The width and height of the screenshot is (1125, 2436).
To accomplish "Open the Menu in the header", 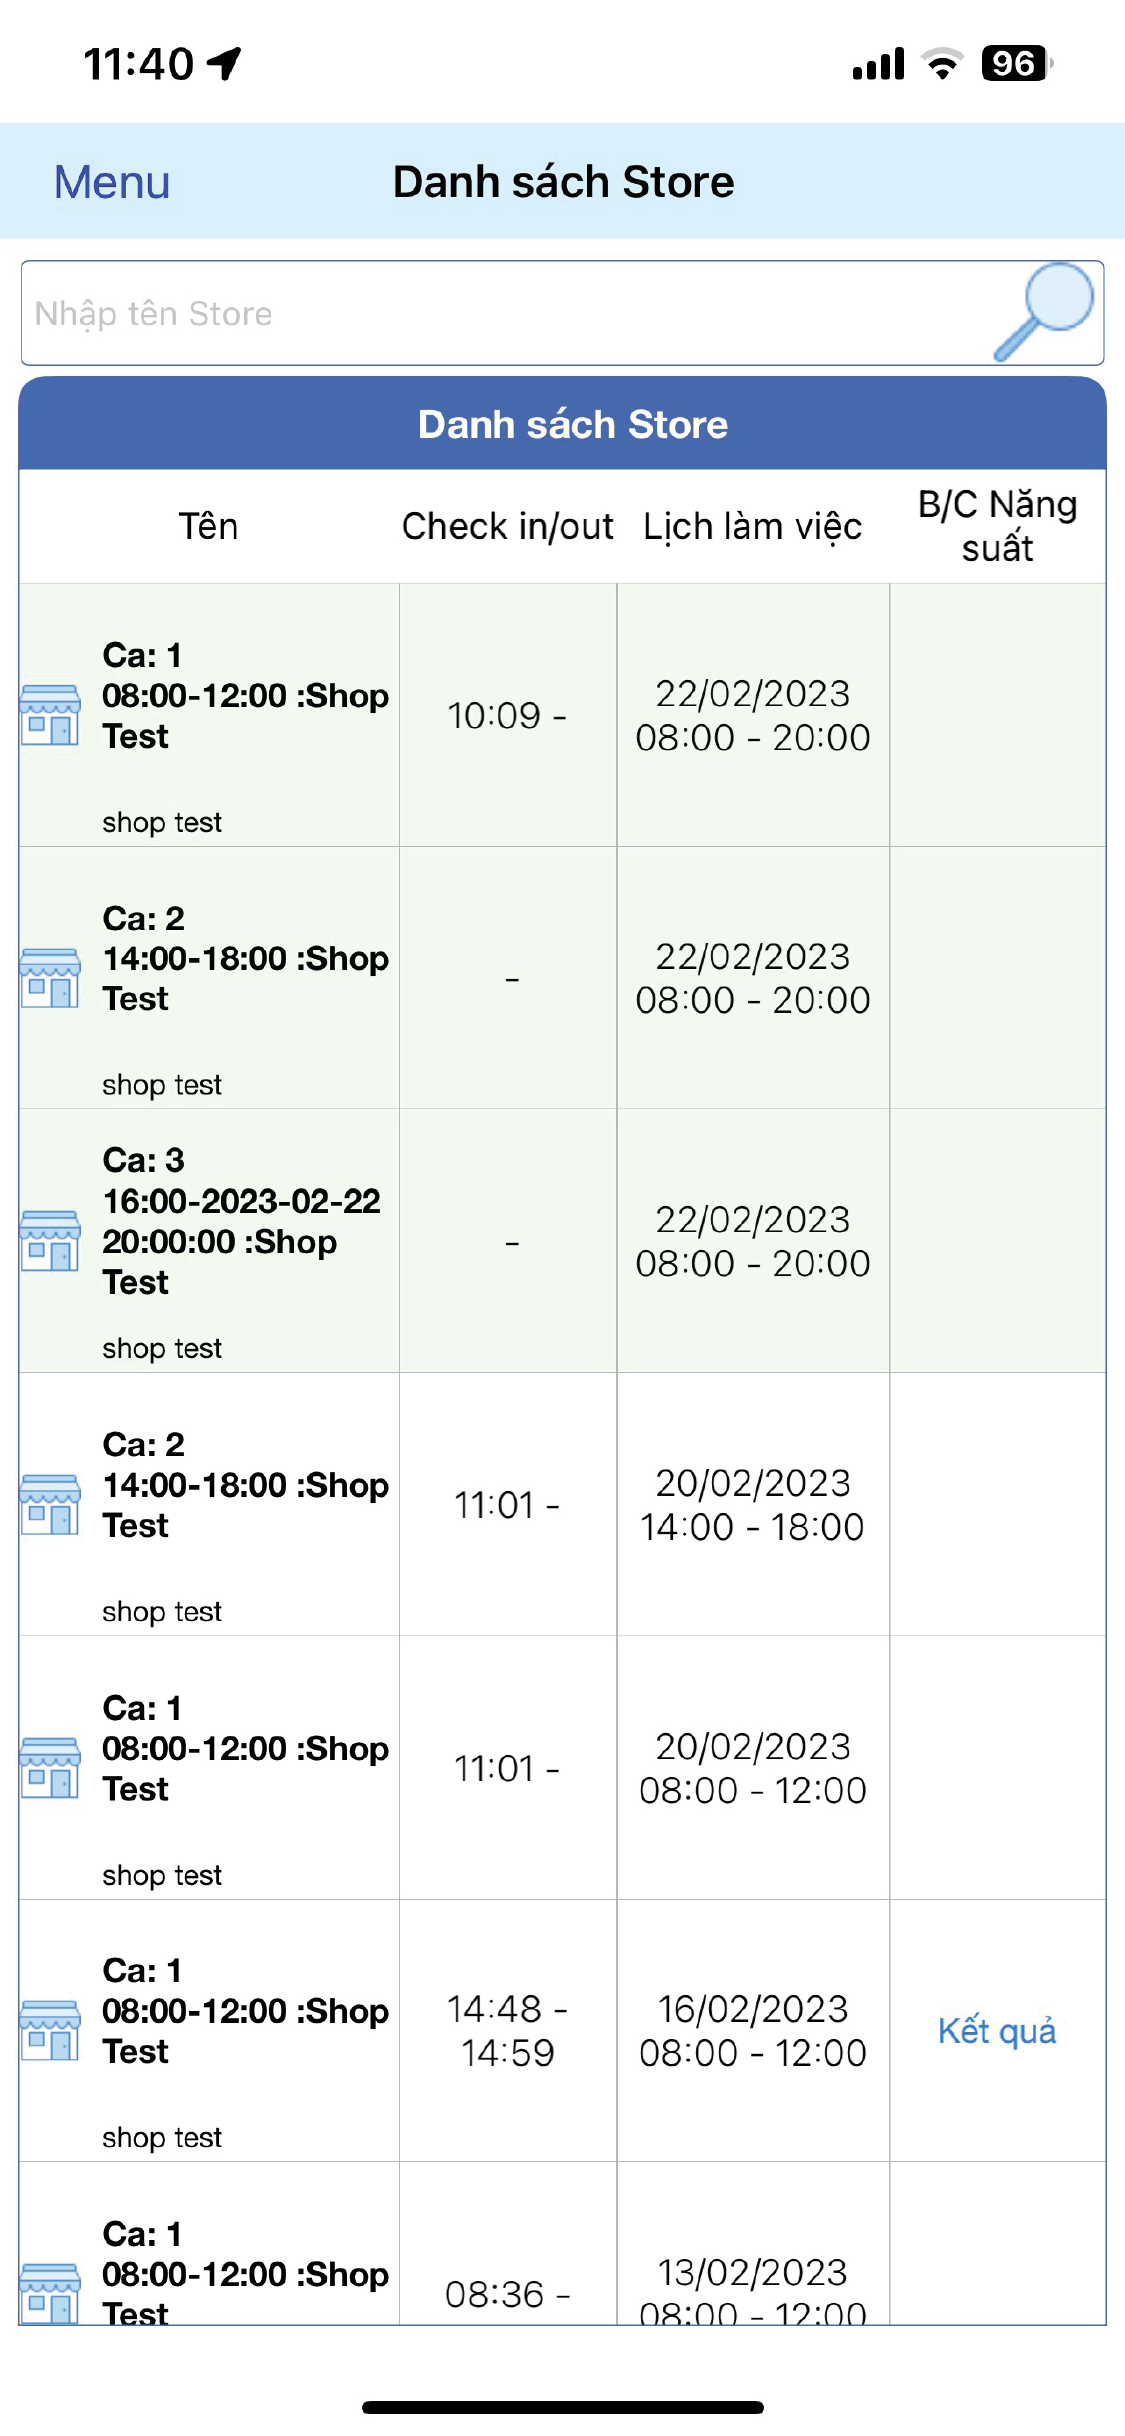I will 112,182.
